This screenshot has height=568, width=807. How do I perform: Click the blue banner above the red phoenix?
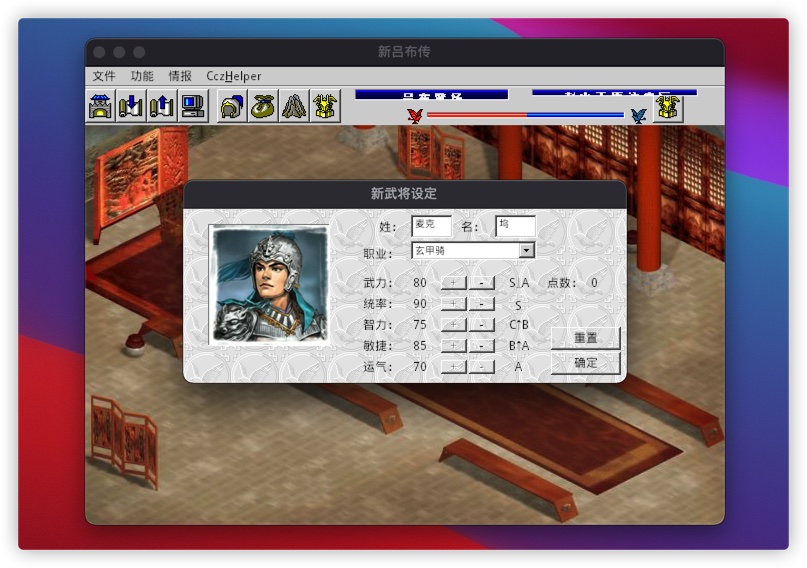432,94
